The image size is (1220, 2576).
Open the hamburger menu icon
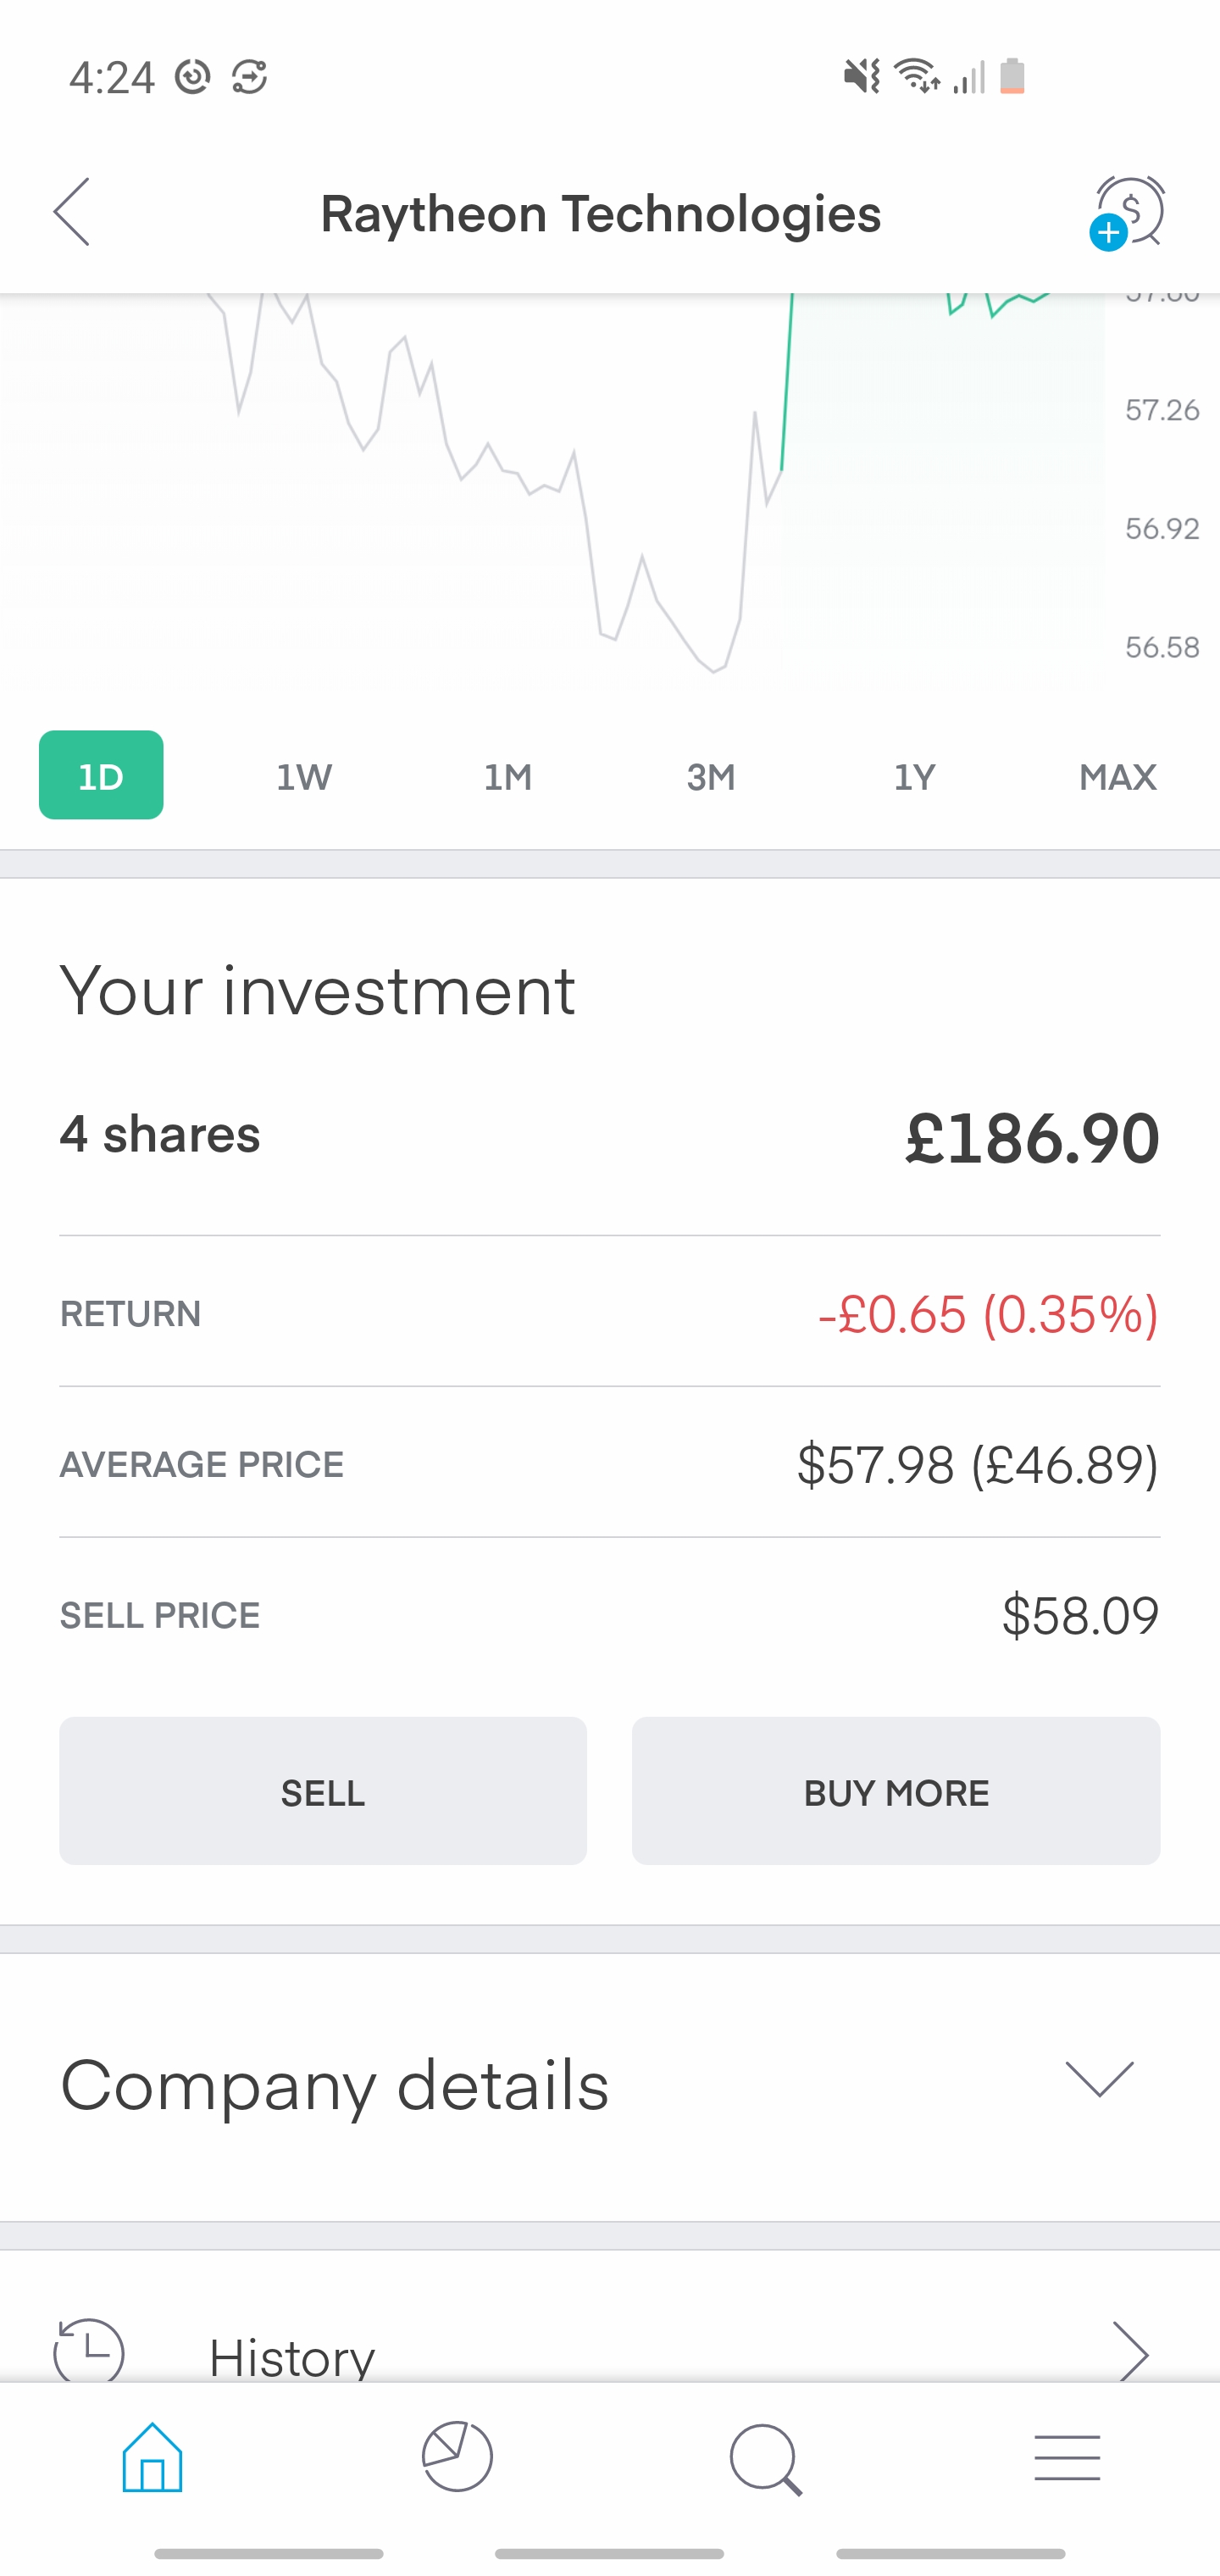coord(1067,2458)
